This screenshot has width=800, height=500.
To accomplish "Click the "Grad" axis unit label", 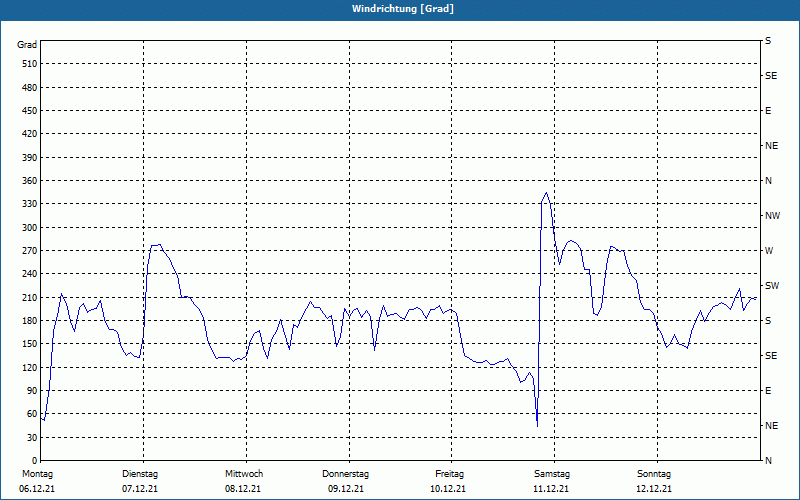I will (27, 45).
